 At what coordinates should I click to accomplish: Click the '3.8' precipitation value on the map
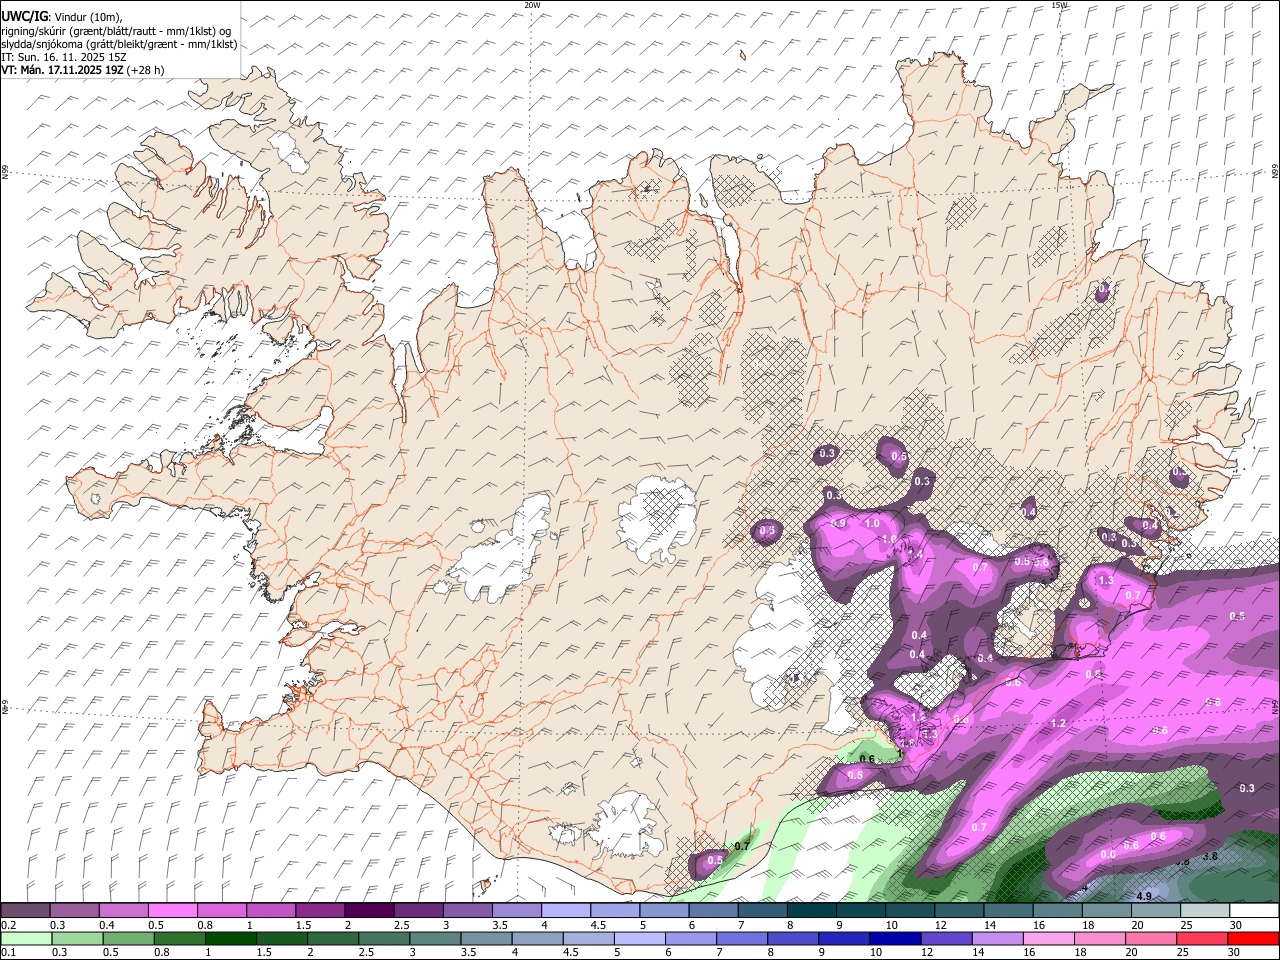1209,857
